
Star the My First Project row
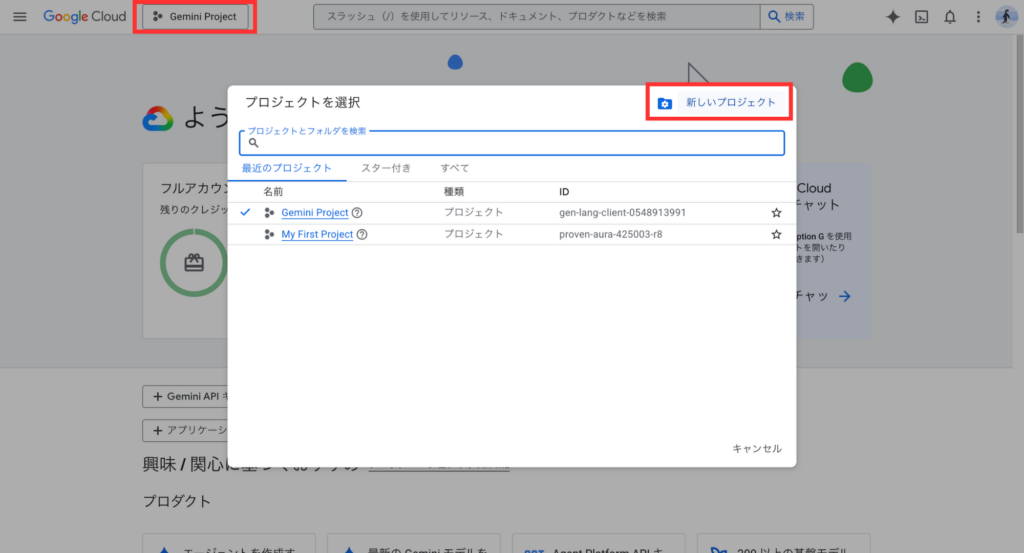point(776,234)
